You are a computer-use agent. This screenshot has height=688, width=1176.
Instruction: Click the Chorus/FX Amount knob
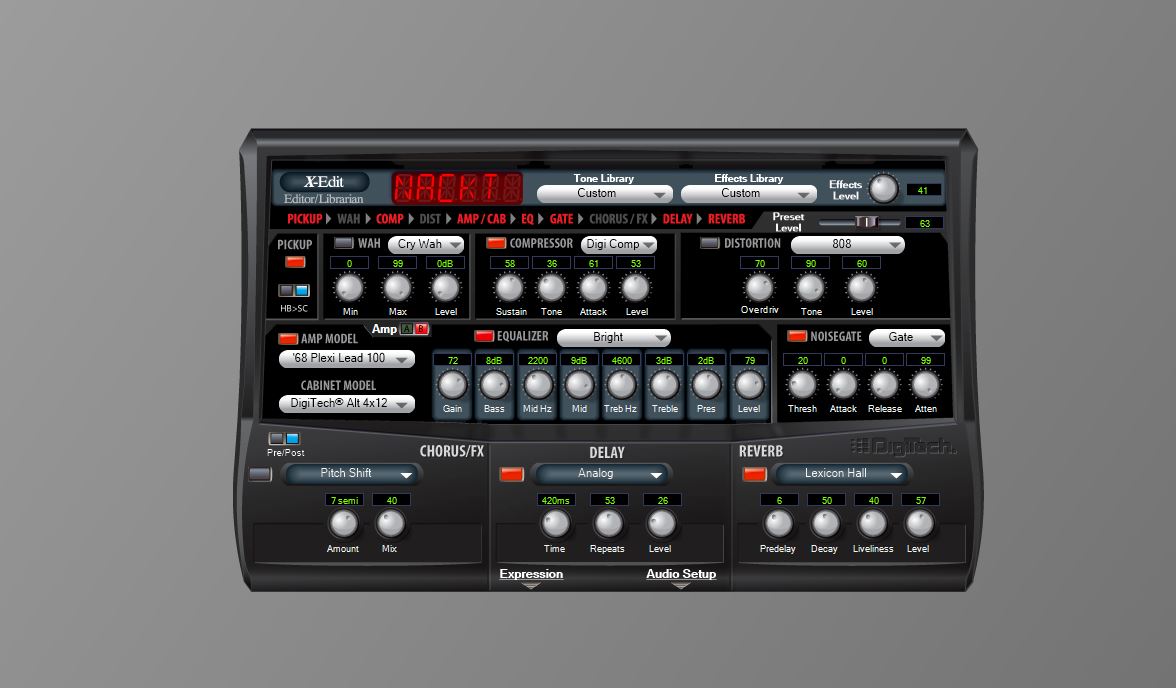[344, 524]
